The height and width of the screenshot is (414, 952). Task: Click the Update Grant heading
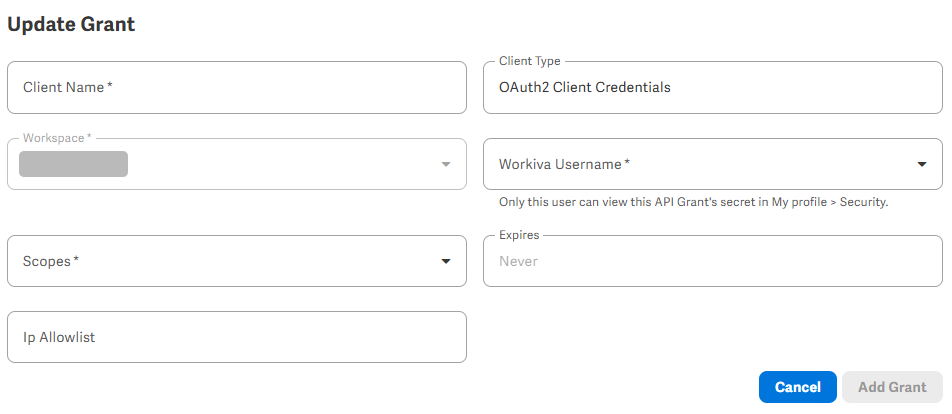pos(71,24)
